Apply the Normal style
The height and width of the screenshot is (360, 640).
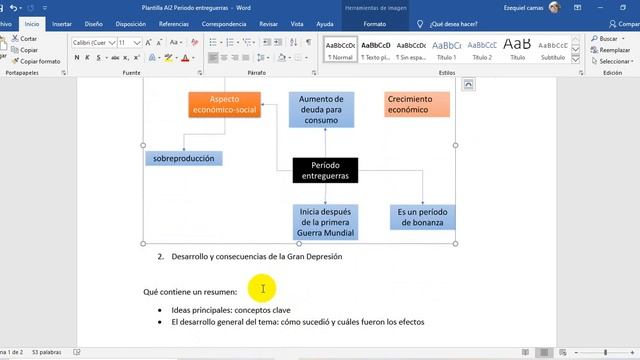point(340,49)
